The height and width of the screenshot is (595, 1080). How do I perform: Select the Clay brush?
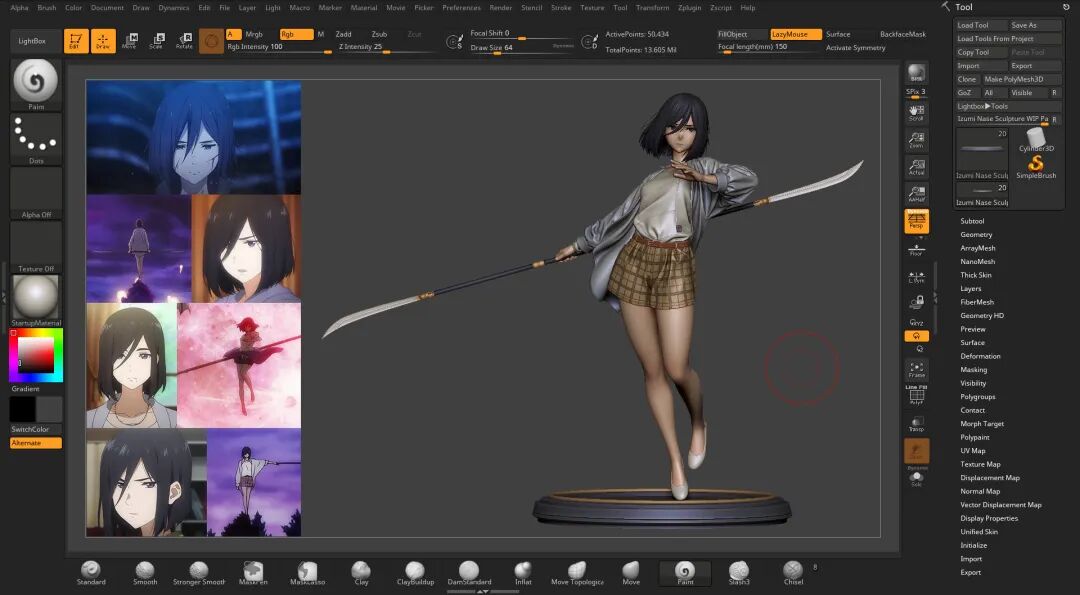tap(361, 573)
